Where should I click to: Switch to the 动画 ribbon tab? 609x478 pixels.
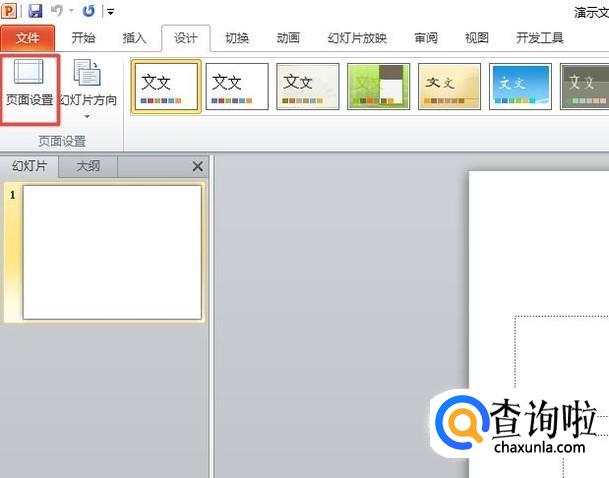pyautogui.click(x=288, y=38)
